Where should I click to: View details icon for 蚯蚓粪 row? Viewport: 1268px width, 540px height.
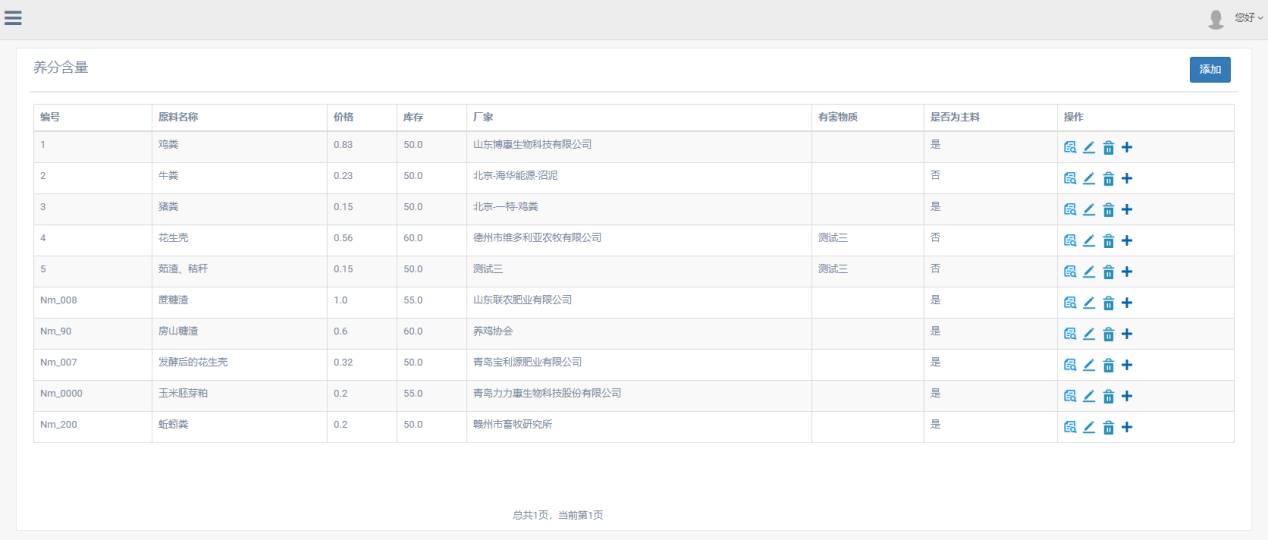pos(1070,427)
